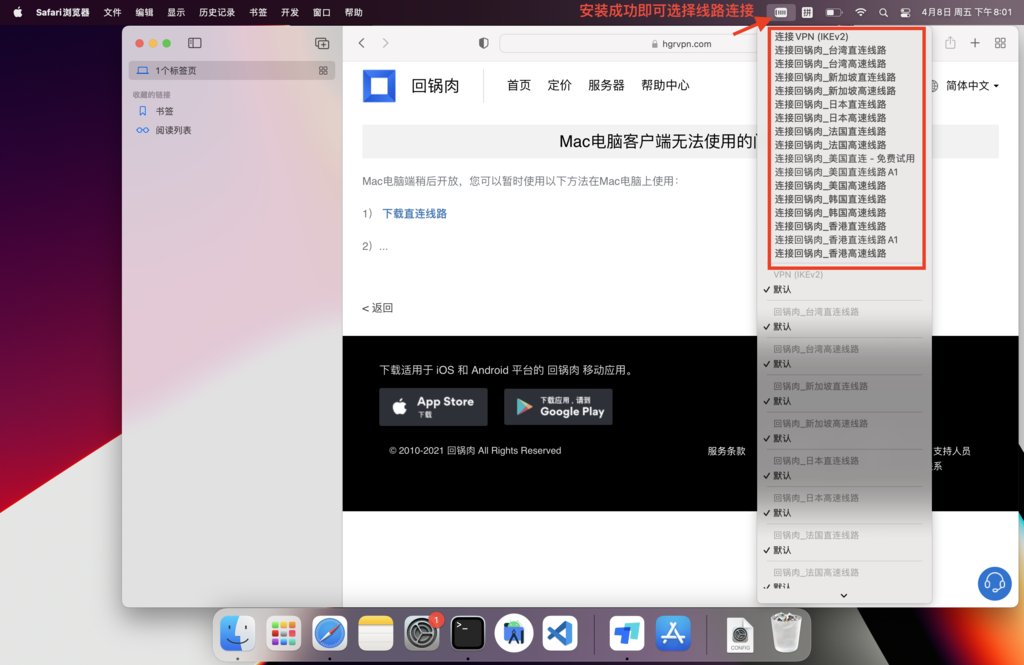Click the Google Play download button
This screenshot has height=665, width=1024.
558,407
